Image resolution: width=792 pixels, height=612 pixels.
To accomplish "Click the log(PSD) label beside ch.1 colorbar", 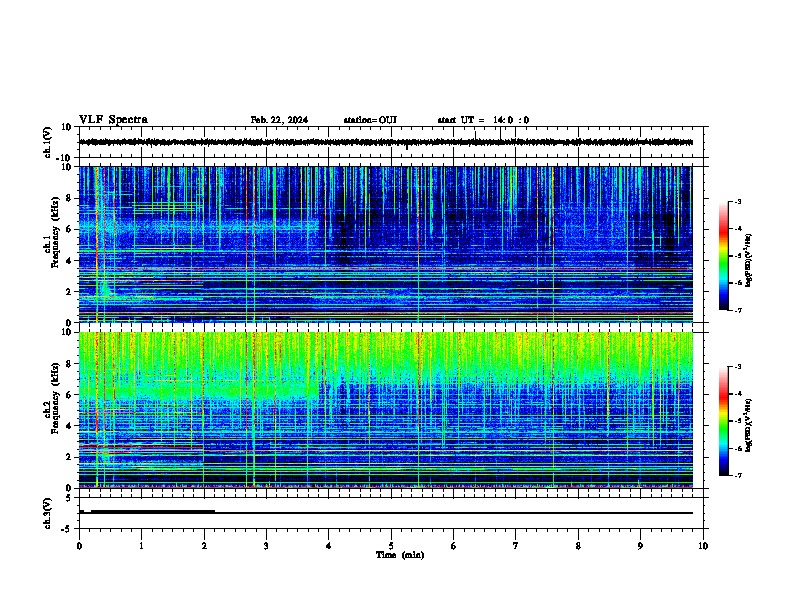I will pyautogui.click(x=749, y=260).
